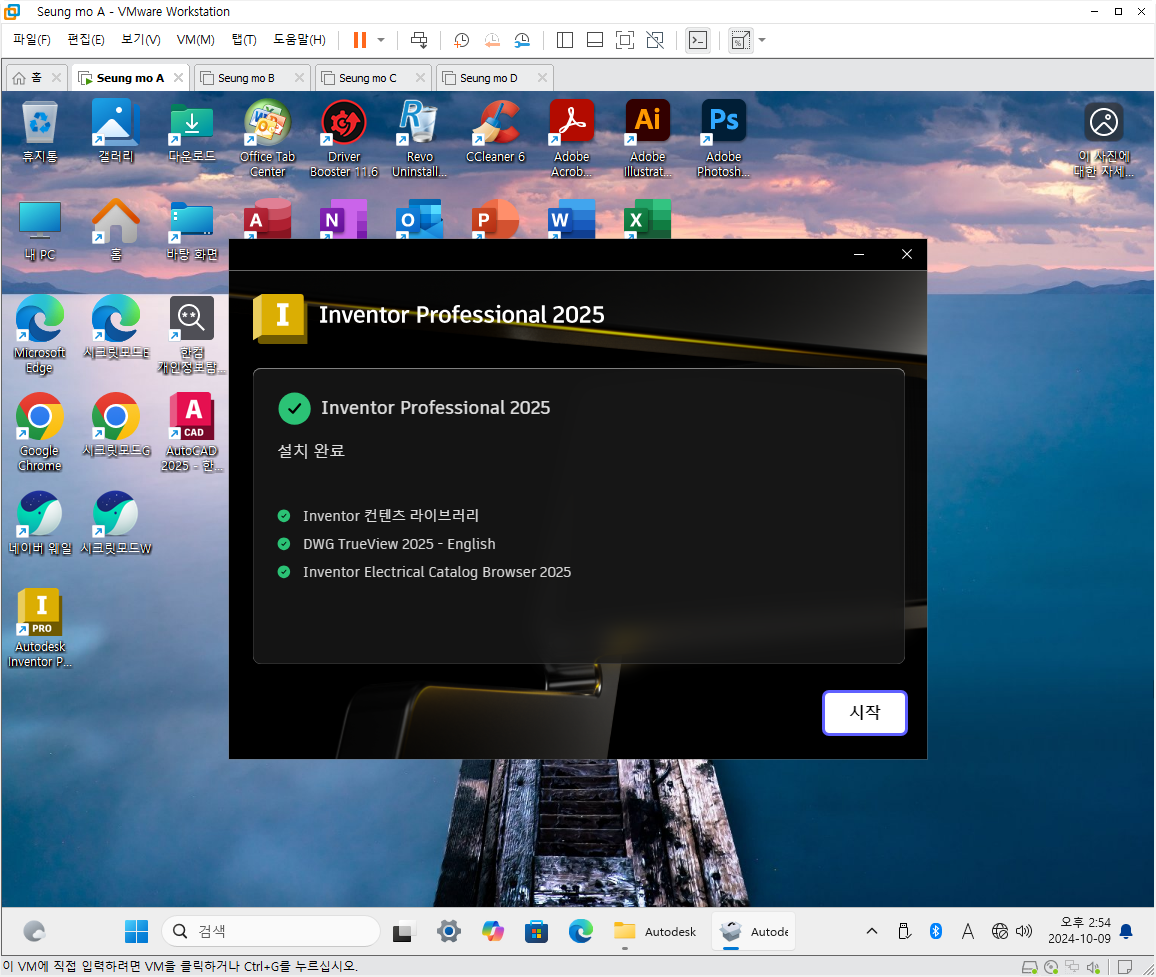Open the VM(M) menu
This screenshot has height=977, width=1156.
195,40
